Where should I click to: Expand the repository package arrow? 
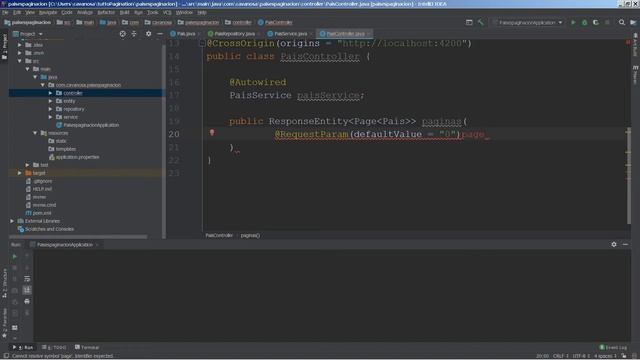(51, 109)
